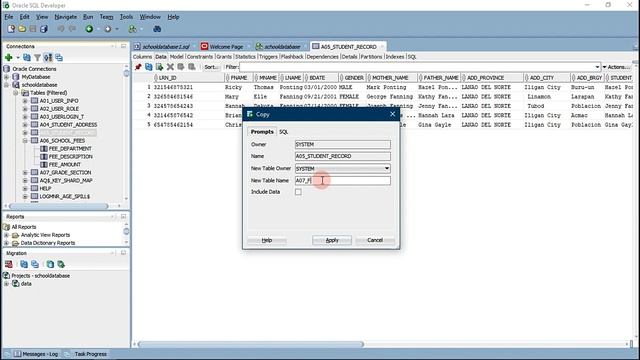Click the Forward navigation arrow icon
640x360 pixels.
point(108,29)
